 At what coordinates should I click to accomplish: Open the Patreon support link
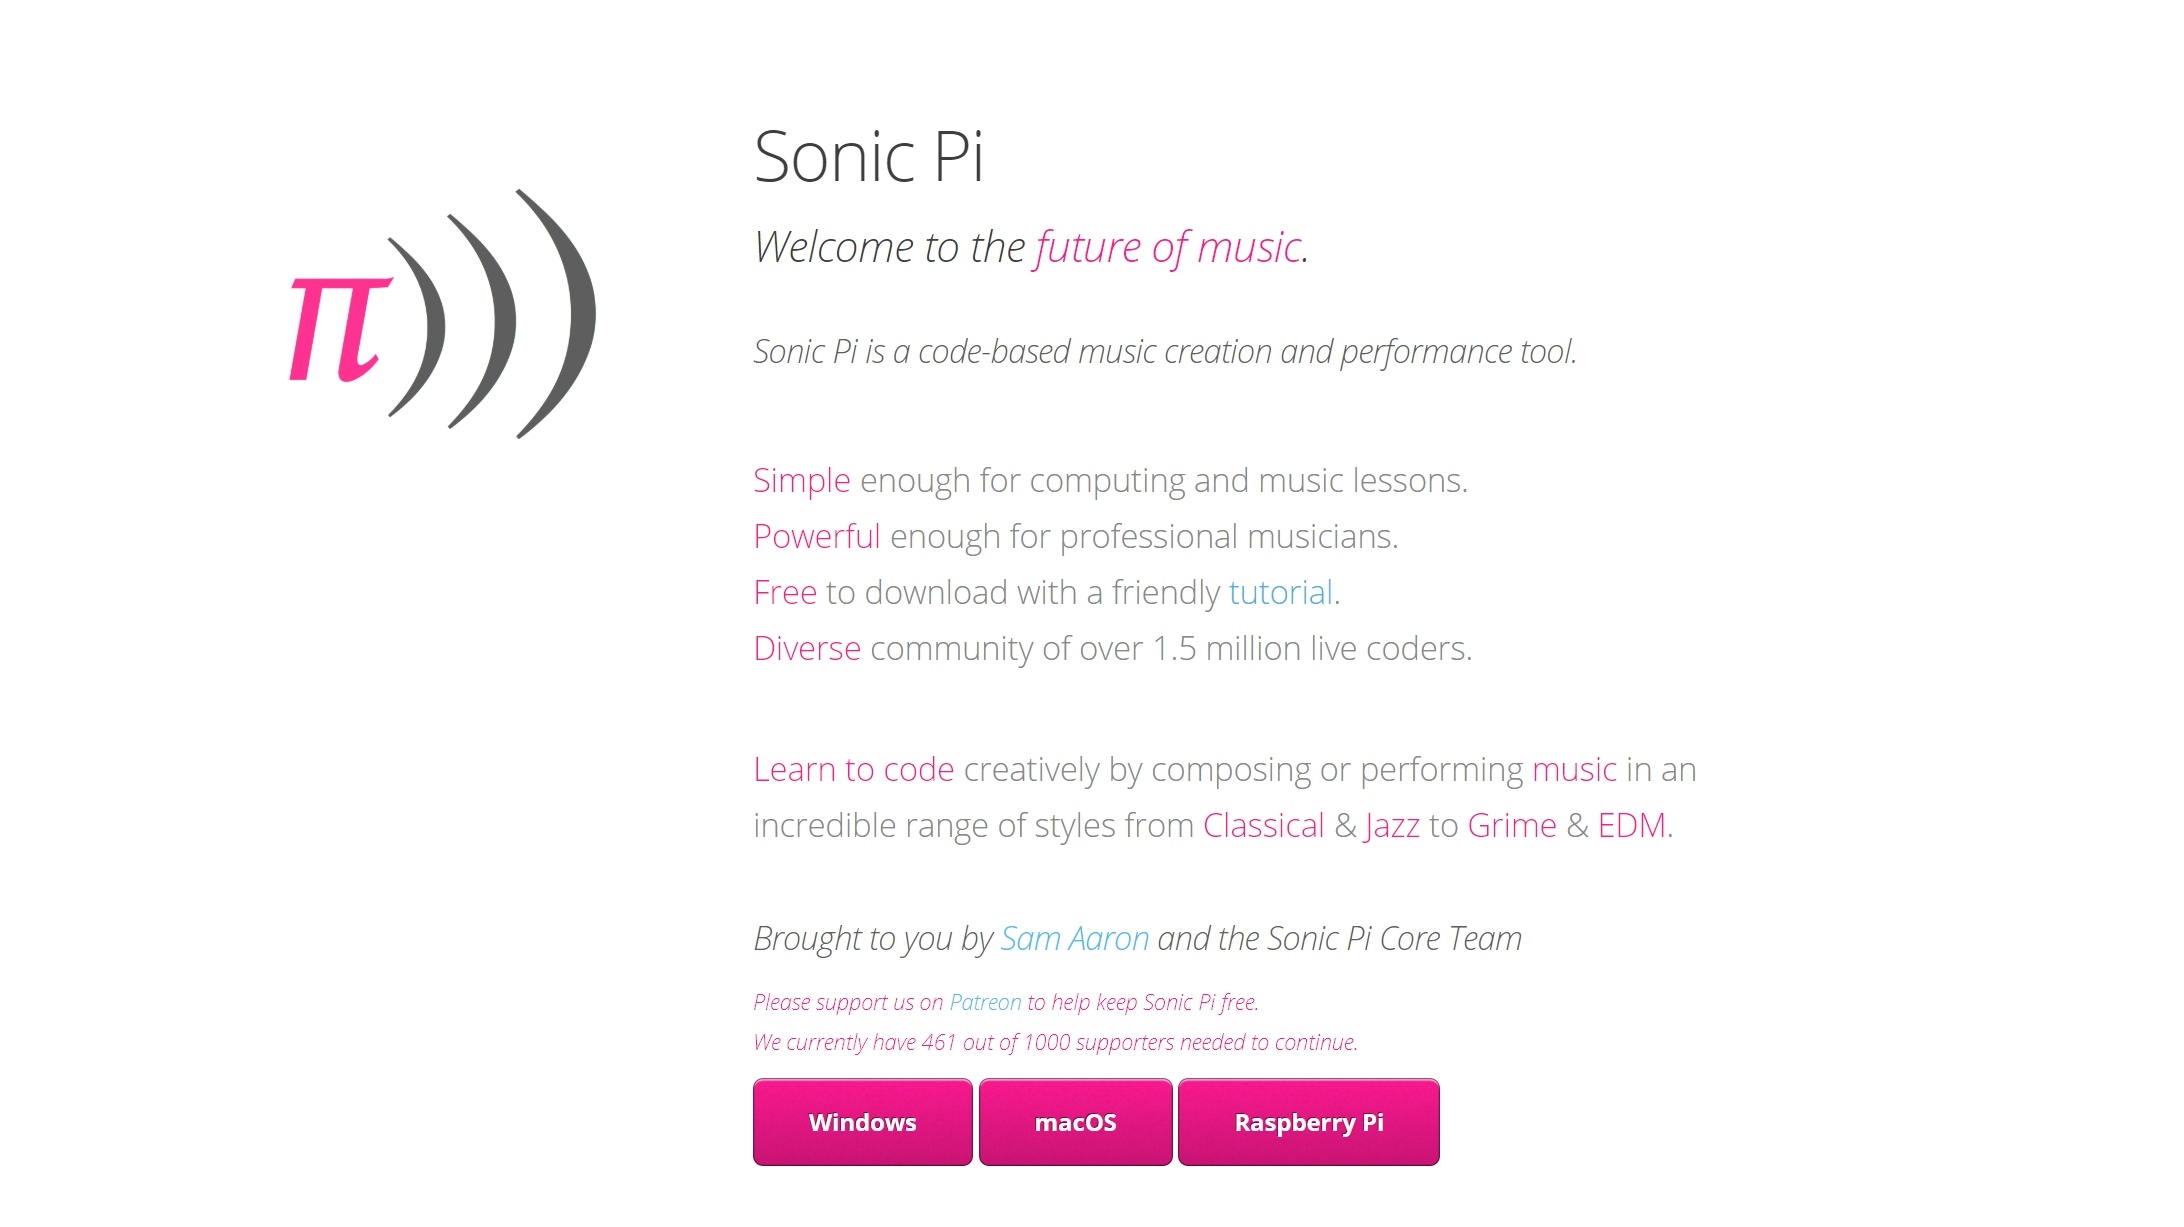click(985, 1002)
